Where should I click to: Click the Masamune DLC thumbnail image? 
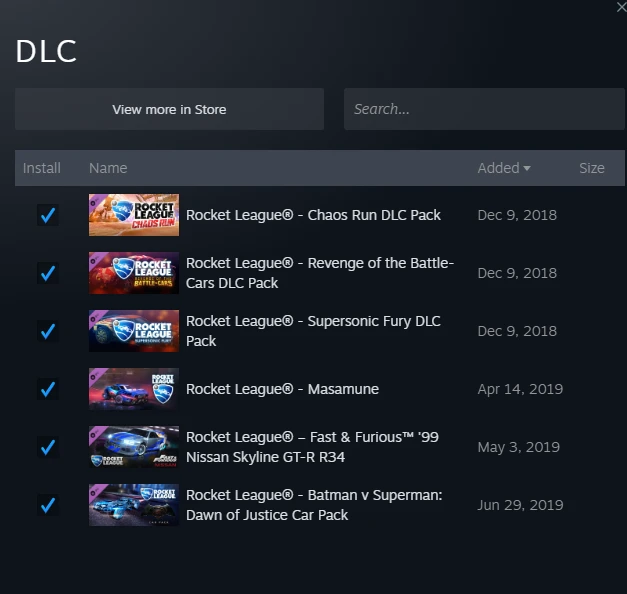coord(134,389)
